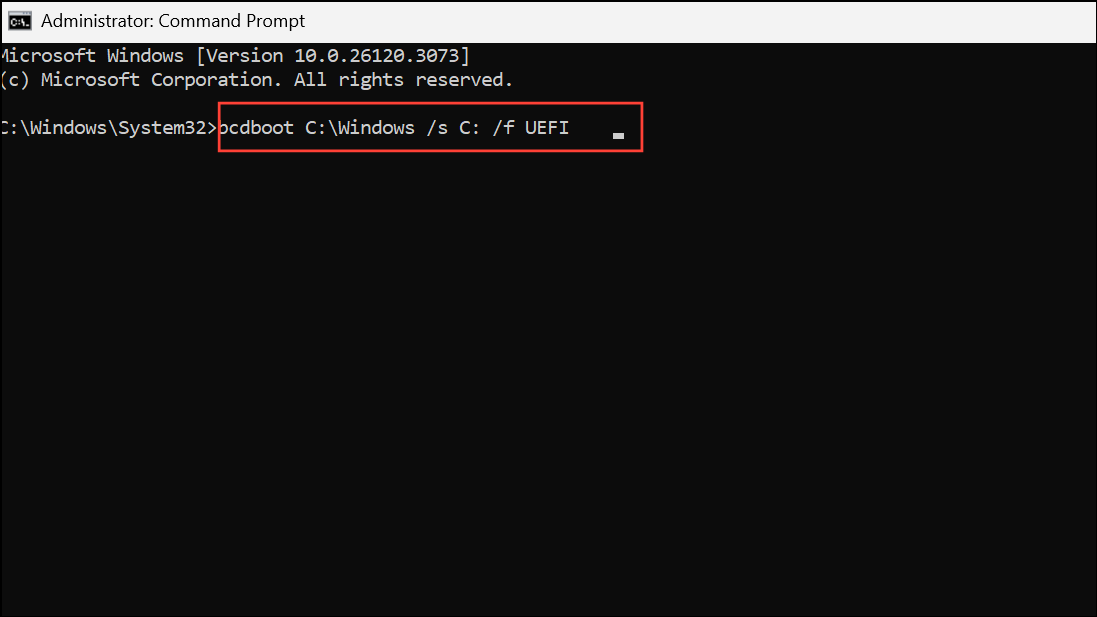Click inside the red highlighted command box
This screenshot has width=1097, height=617.
(430, 127)
